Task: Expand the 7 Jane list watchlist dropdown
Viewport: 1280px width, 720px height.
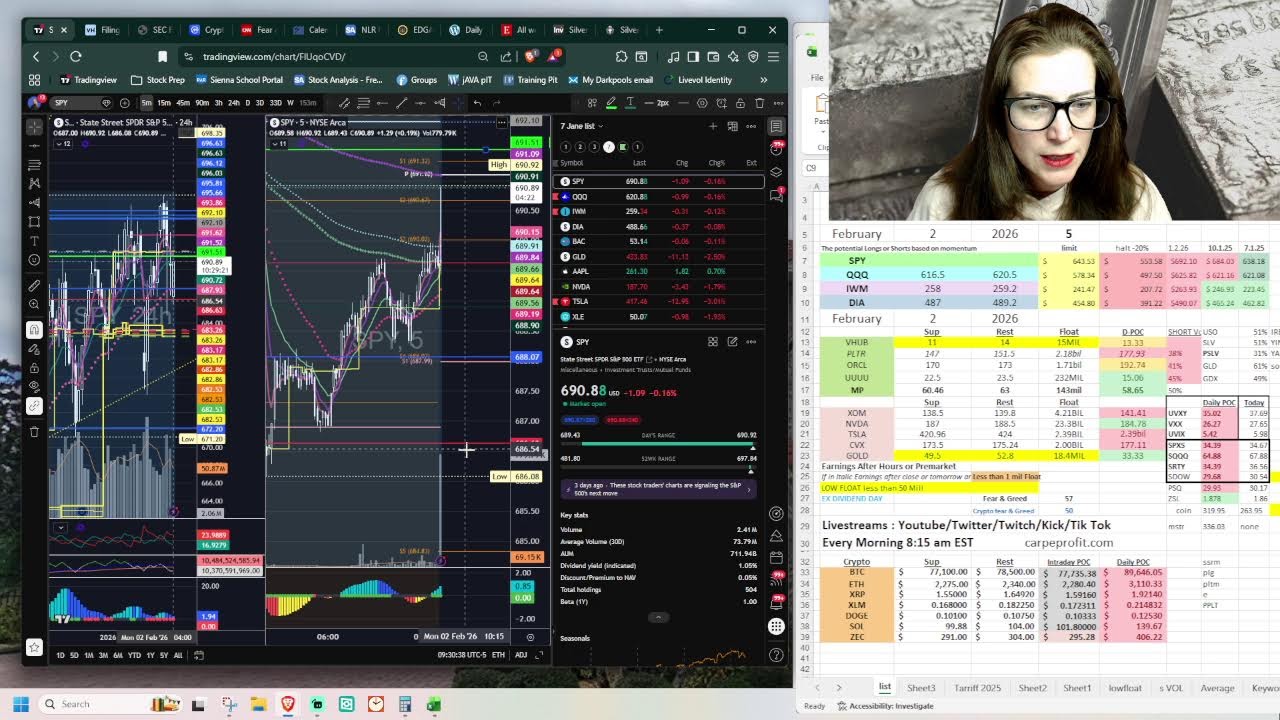Action: coord(582,126)
